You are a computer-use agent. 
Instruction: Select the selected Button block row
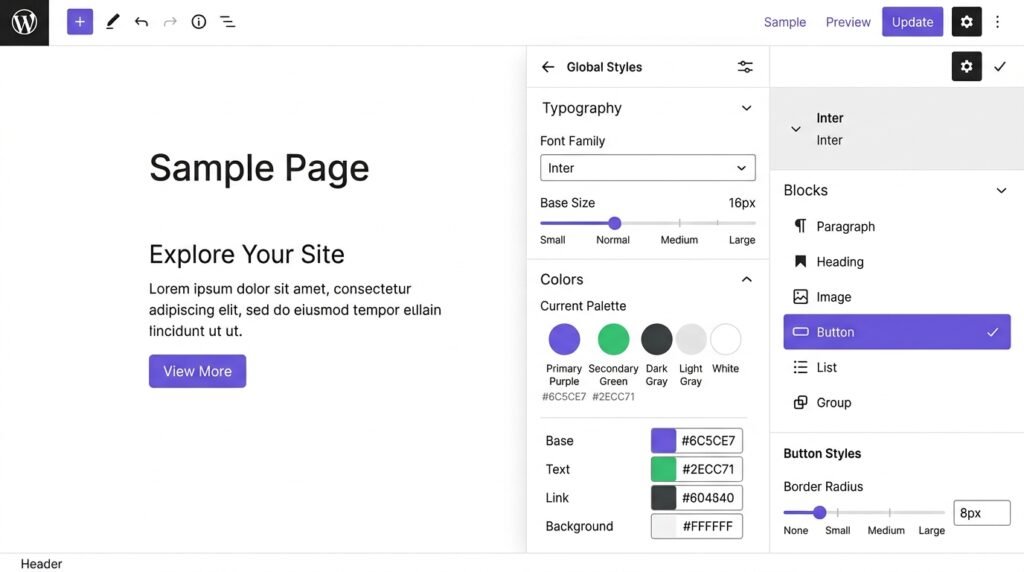[897, 332]
